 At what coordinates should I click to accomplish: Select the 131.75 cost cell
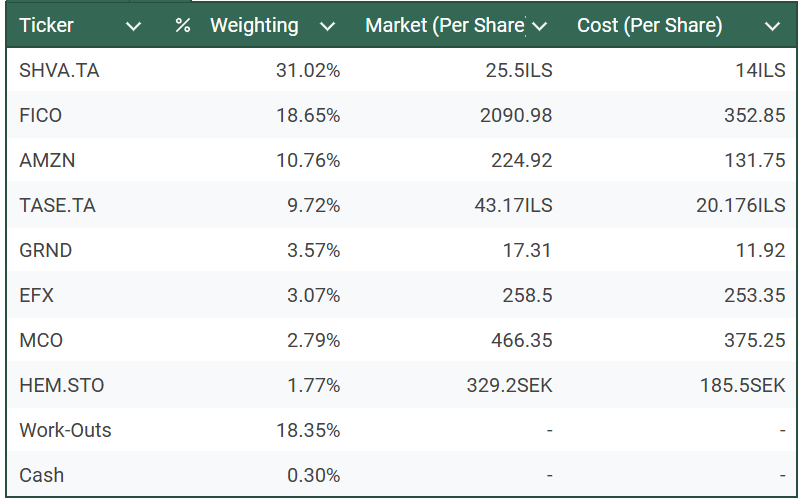coord(755,160)
